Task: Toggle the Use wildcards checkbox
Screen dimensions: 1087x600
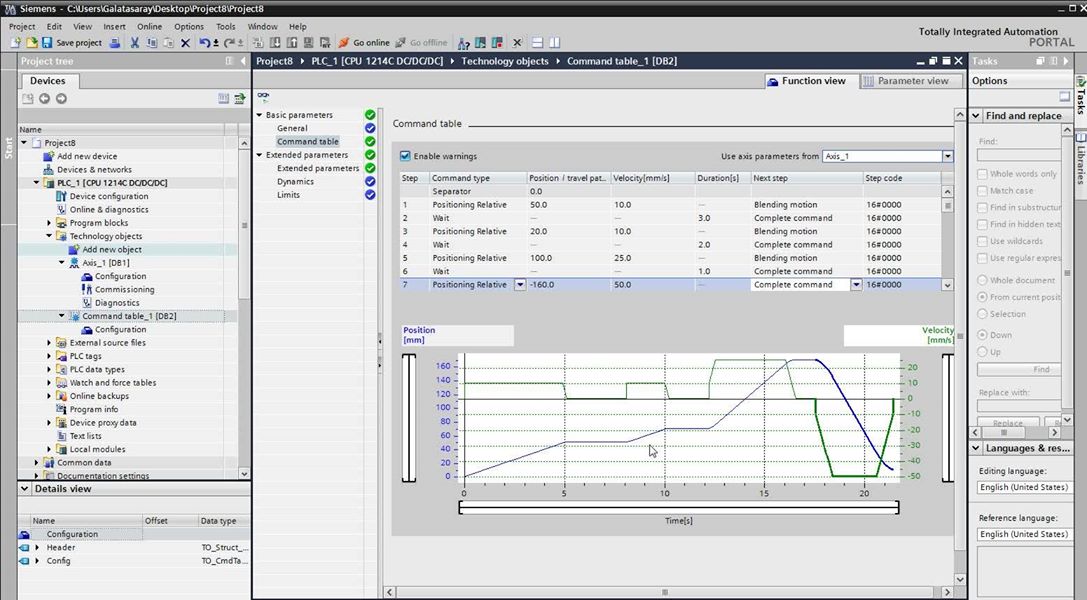Action: tap(982, 241)
